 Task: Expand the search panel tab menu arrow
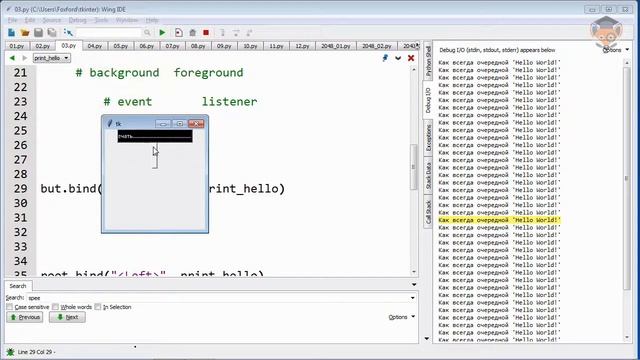point(414,284)
